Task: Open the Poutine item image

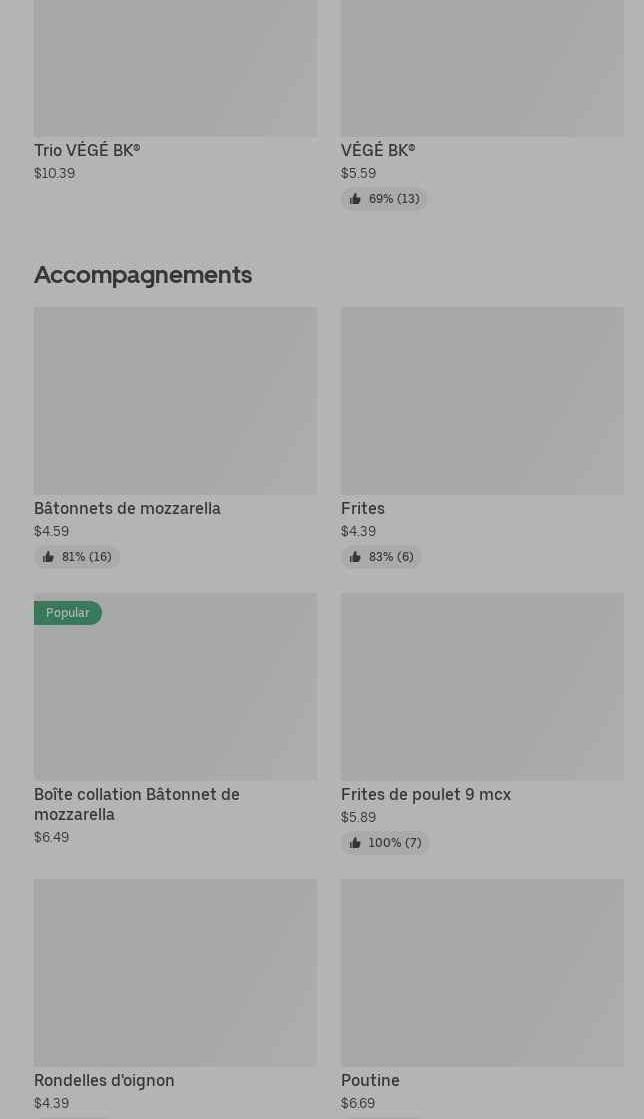Action: point(482,972)
